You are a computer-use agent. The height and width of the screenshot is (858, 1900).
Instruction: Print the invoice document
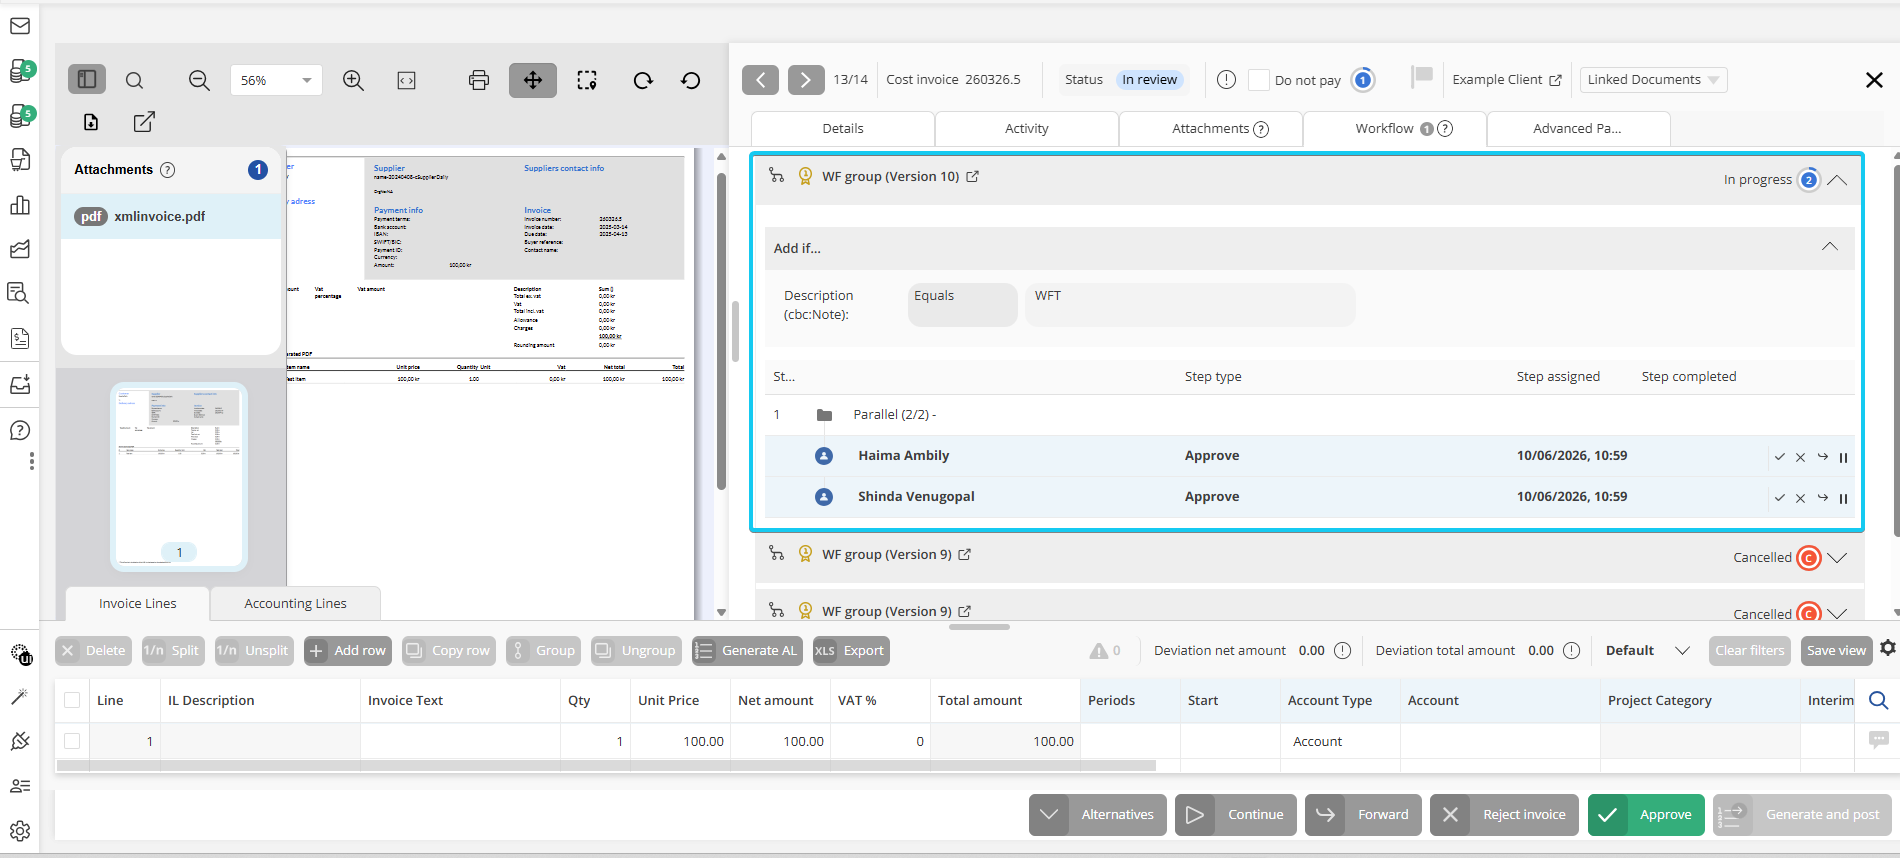click(x=479, y=80)
